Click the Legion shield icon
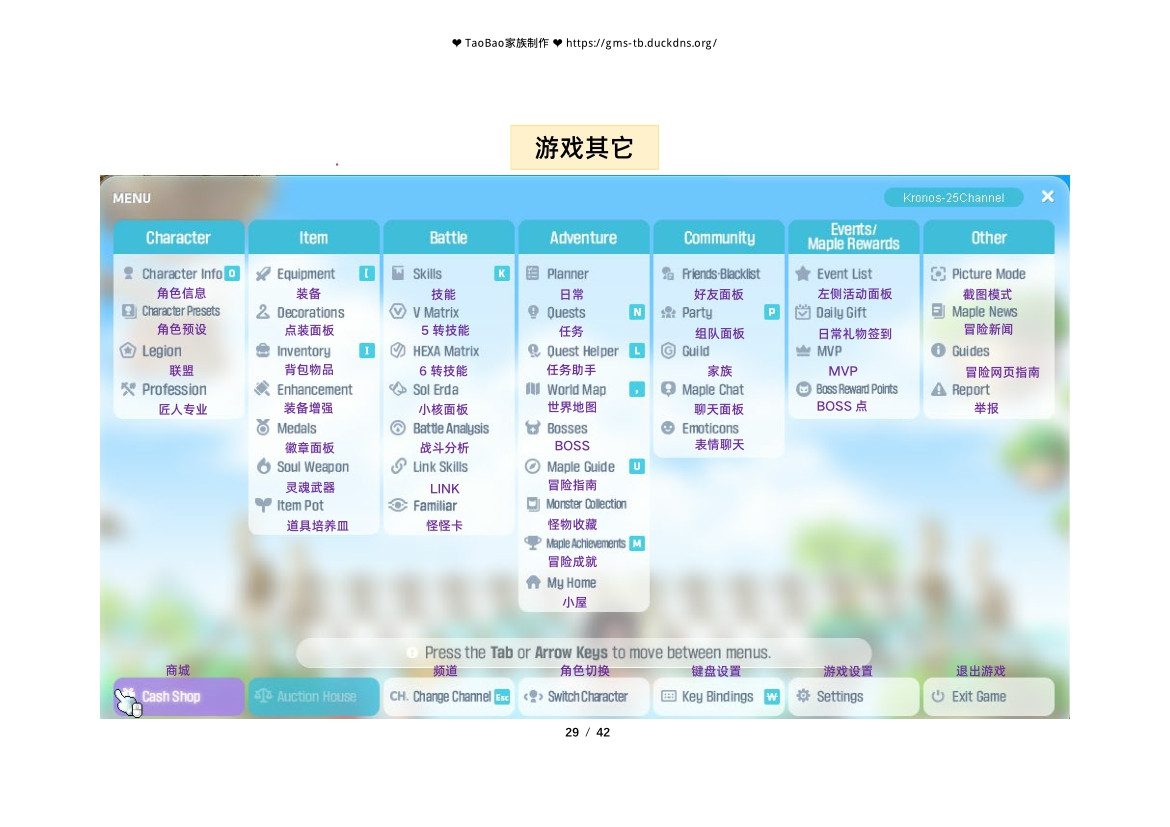Image resolution: width=1170 pixels, height=827 pixels. click(x=128, y=351)
